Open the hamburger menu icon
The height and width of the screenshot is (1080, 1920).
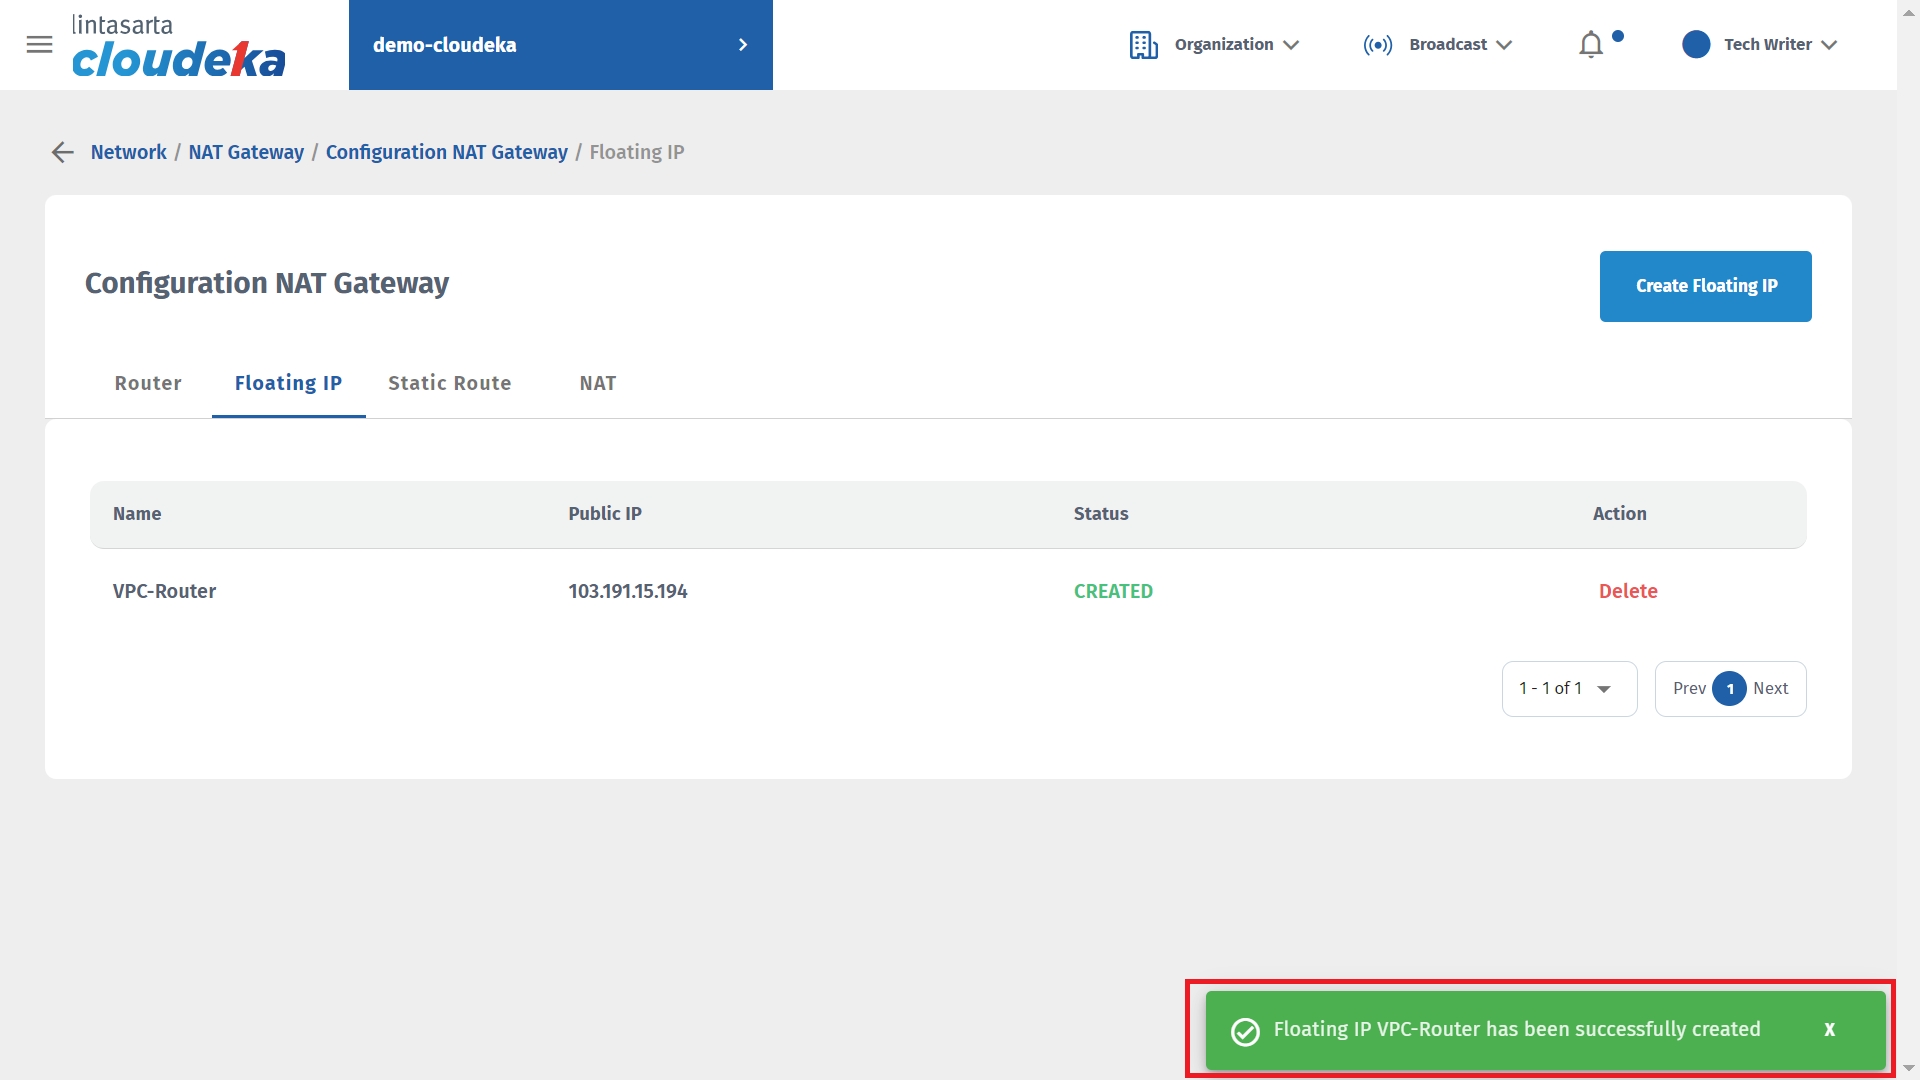tap(39, 45)
